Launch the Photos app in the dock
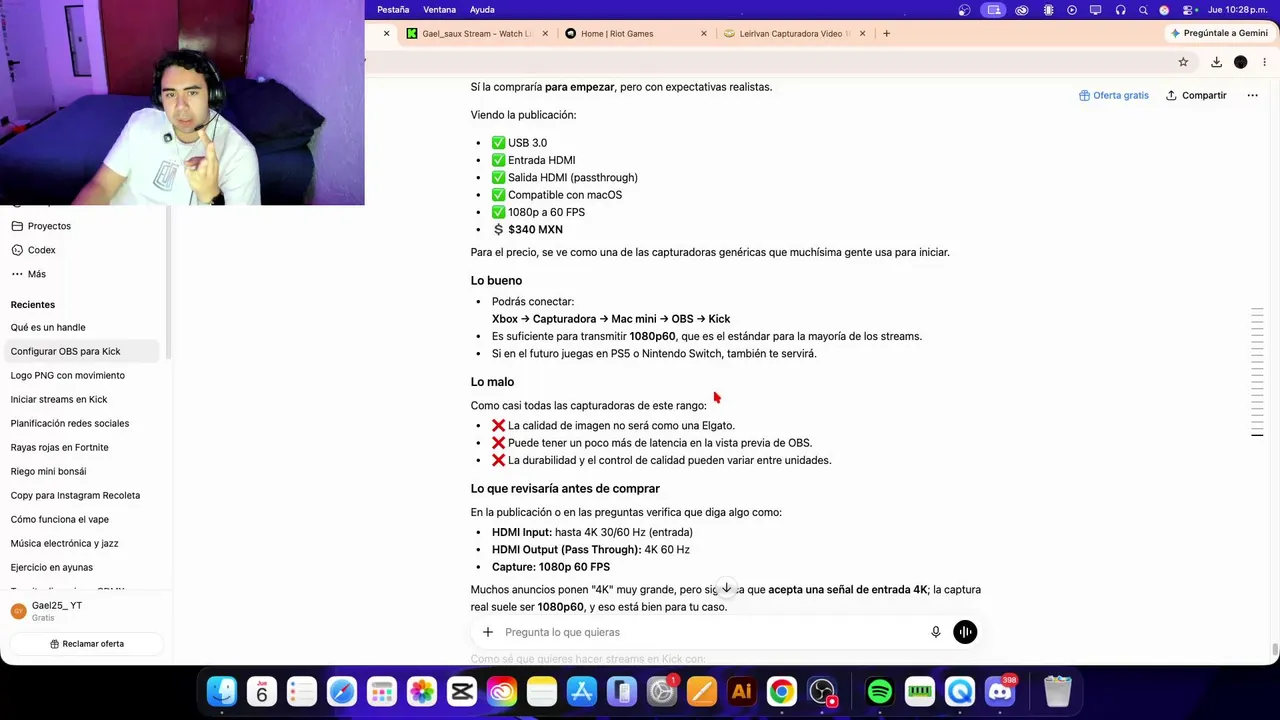The width and height of the screenshot is (1280, 720). pyautogui.click(x=422, y=691)
